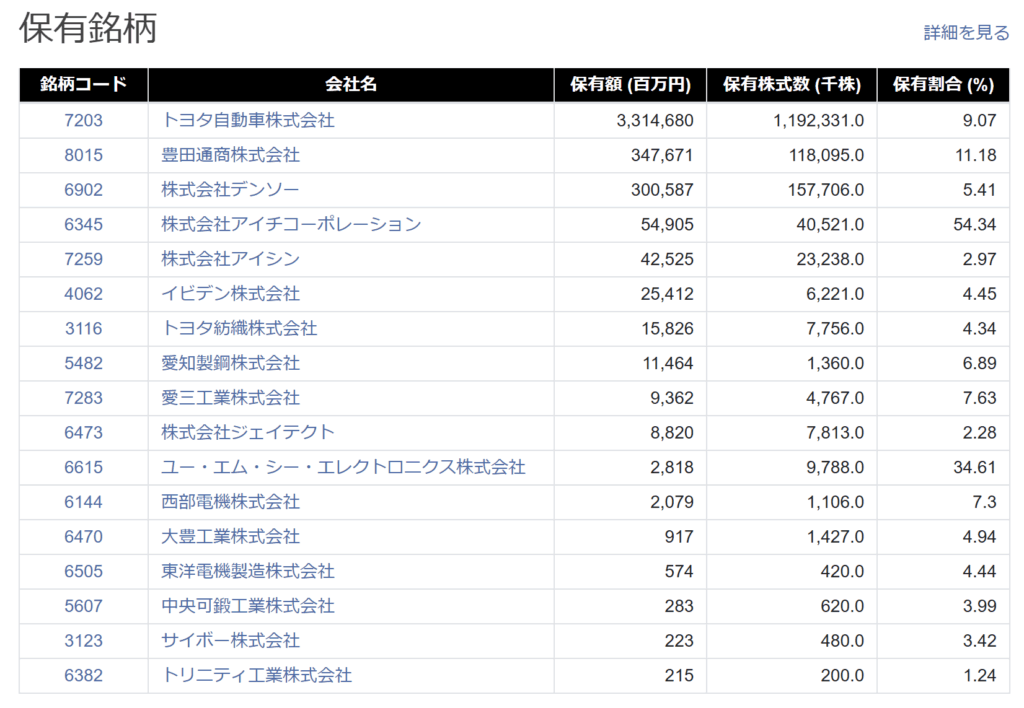This screenshot has height=708, width=1024.
Task: Select the 7,813.0 shares cell
Action: [x=792, y=432]
